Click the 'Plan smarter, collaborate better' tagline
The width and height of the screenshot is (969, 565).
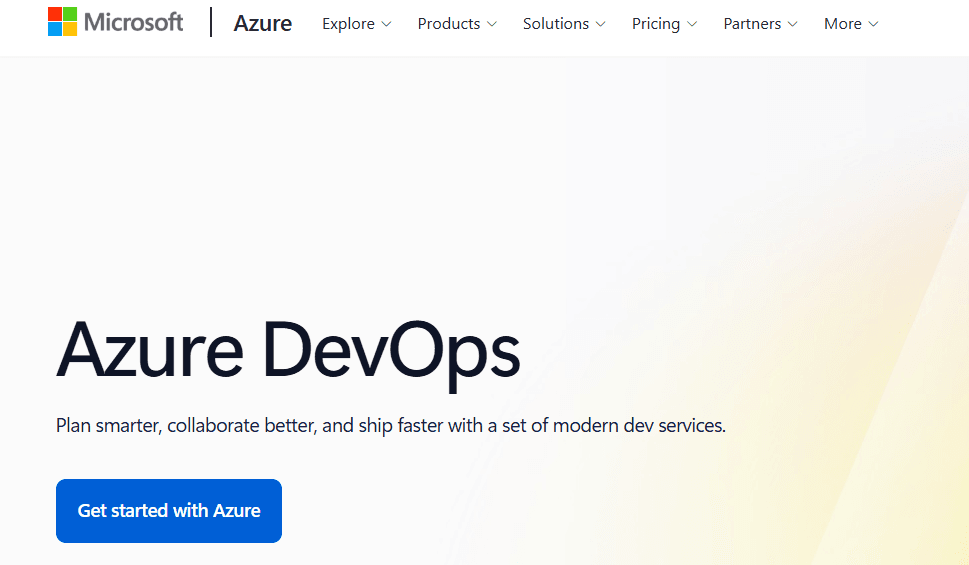point(391,425)
